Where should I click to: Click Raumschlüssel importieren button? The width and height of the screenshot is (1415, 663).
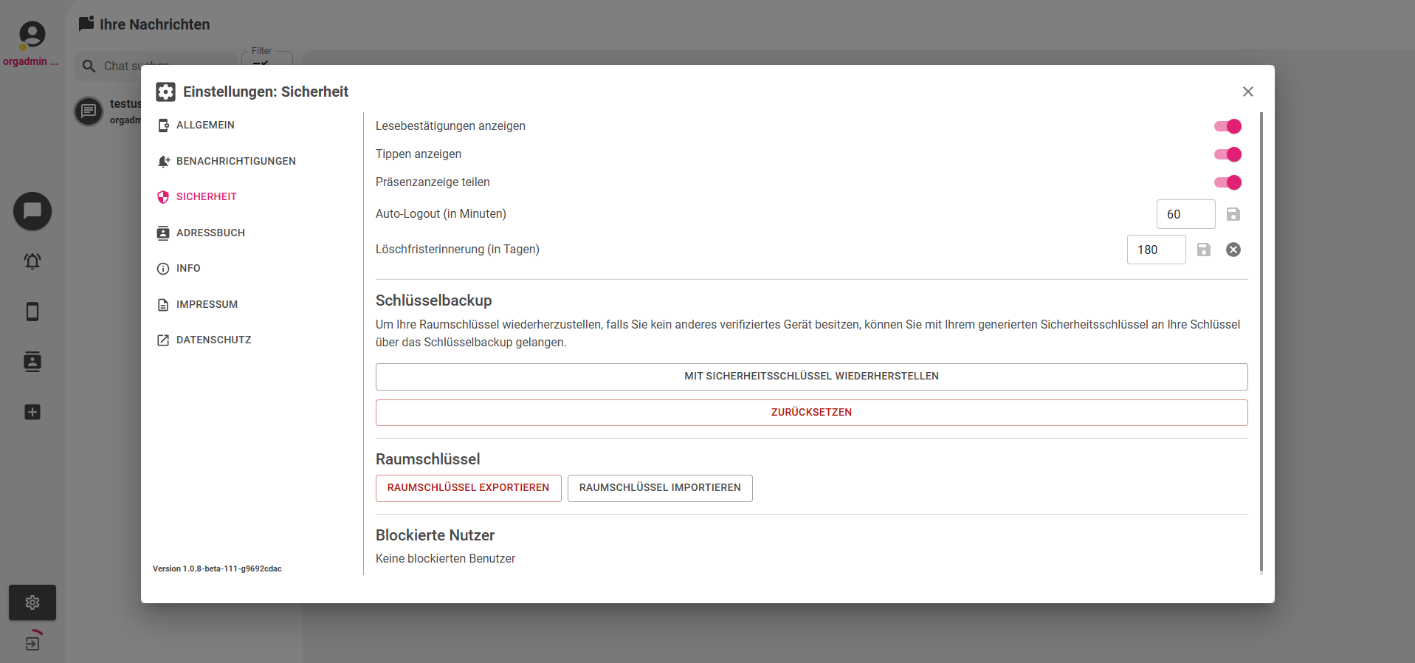[x=660, y=488]
